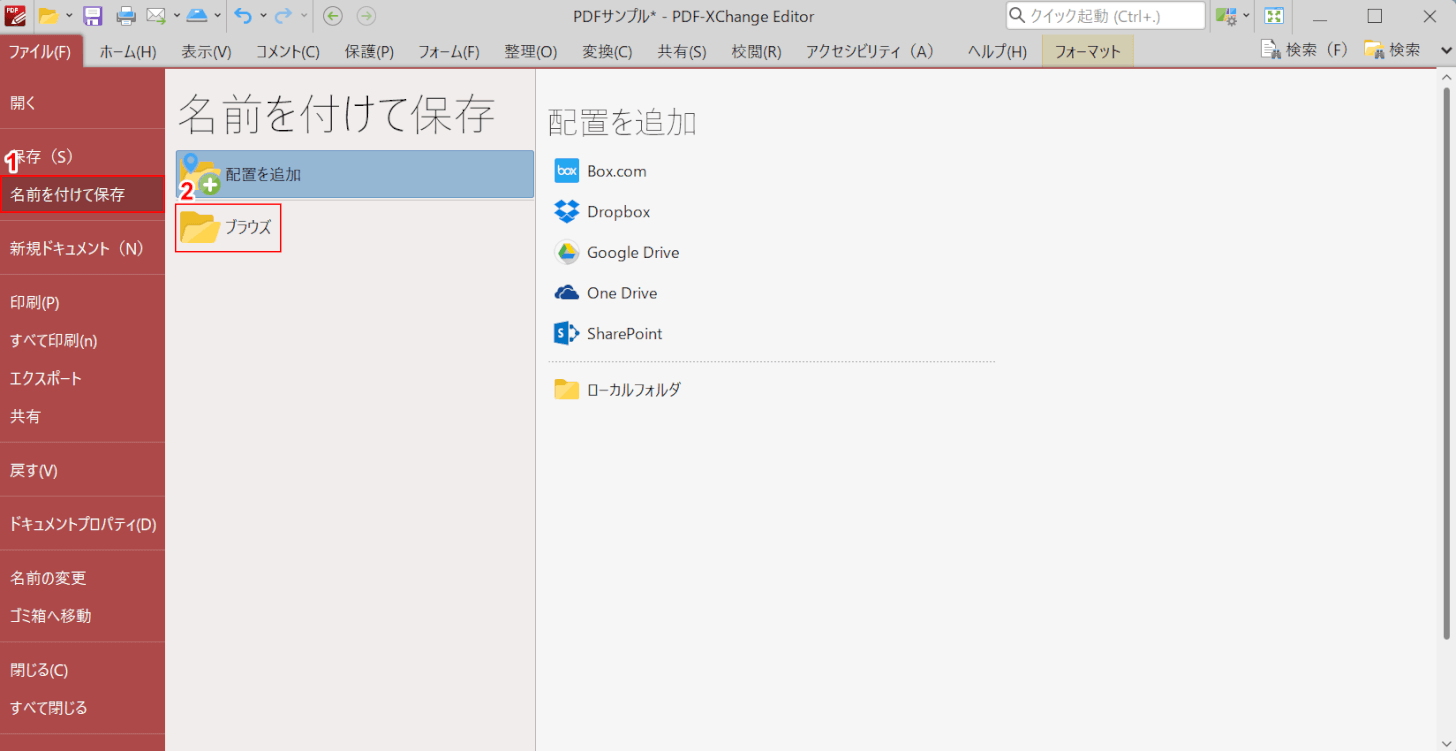Go to the previous view with green back arrow
The image size is (1456, 751).
click(333, 16)
